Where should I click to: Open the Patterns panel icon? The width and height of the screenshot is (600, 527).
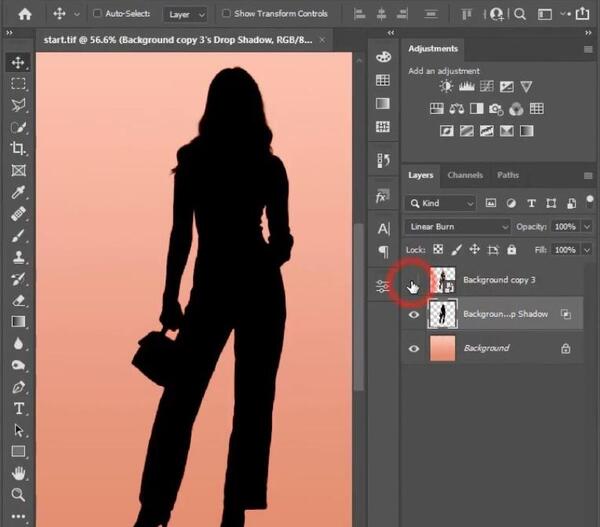point(383,126)
